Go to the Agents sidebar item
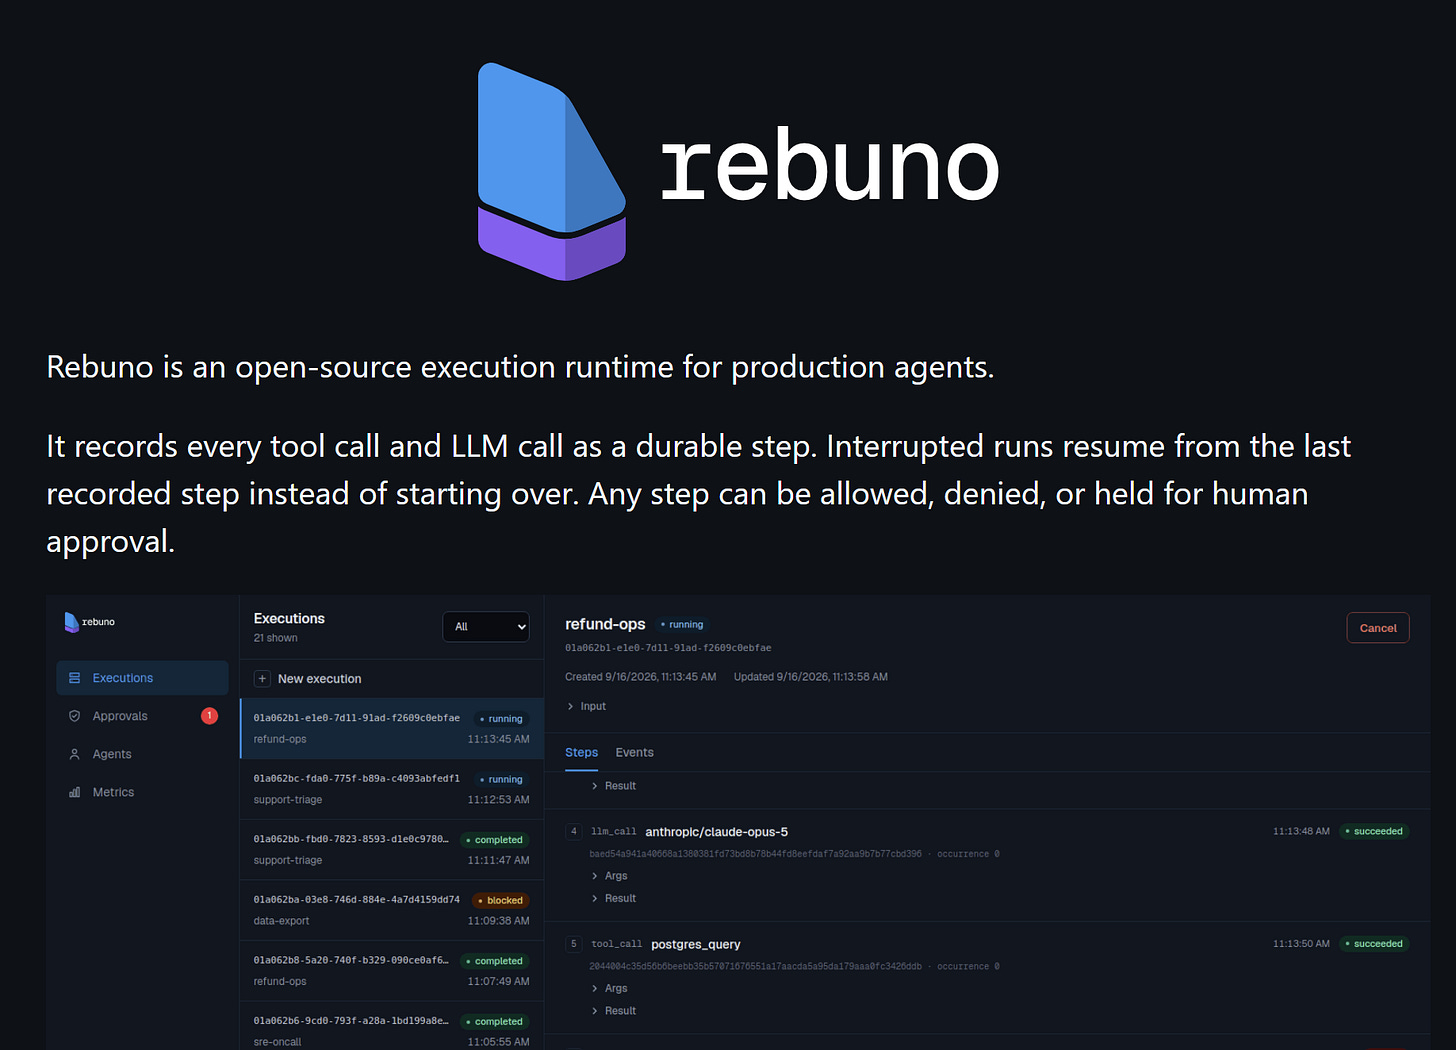This screenshot has height=1050, width=1456. pyautogui.click(x=142, y=754)
